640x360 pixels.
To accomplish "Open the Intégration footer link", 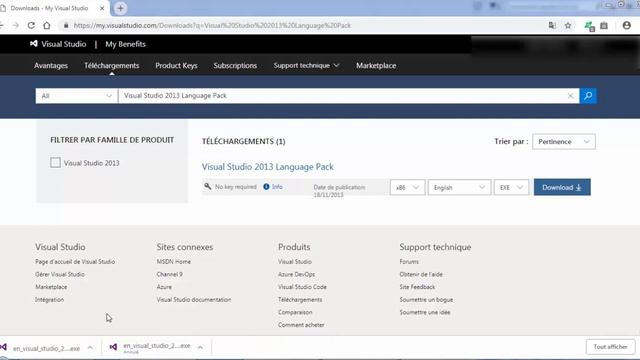I will point(49,300).
